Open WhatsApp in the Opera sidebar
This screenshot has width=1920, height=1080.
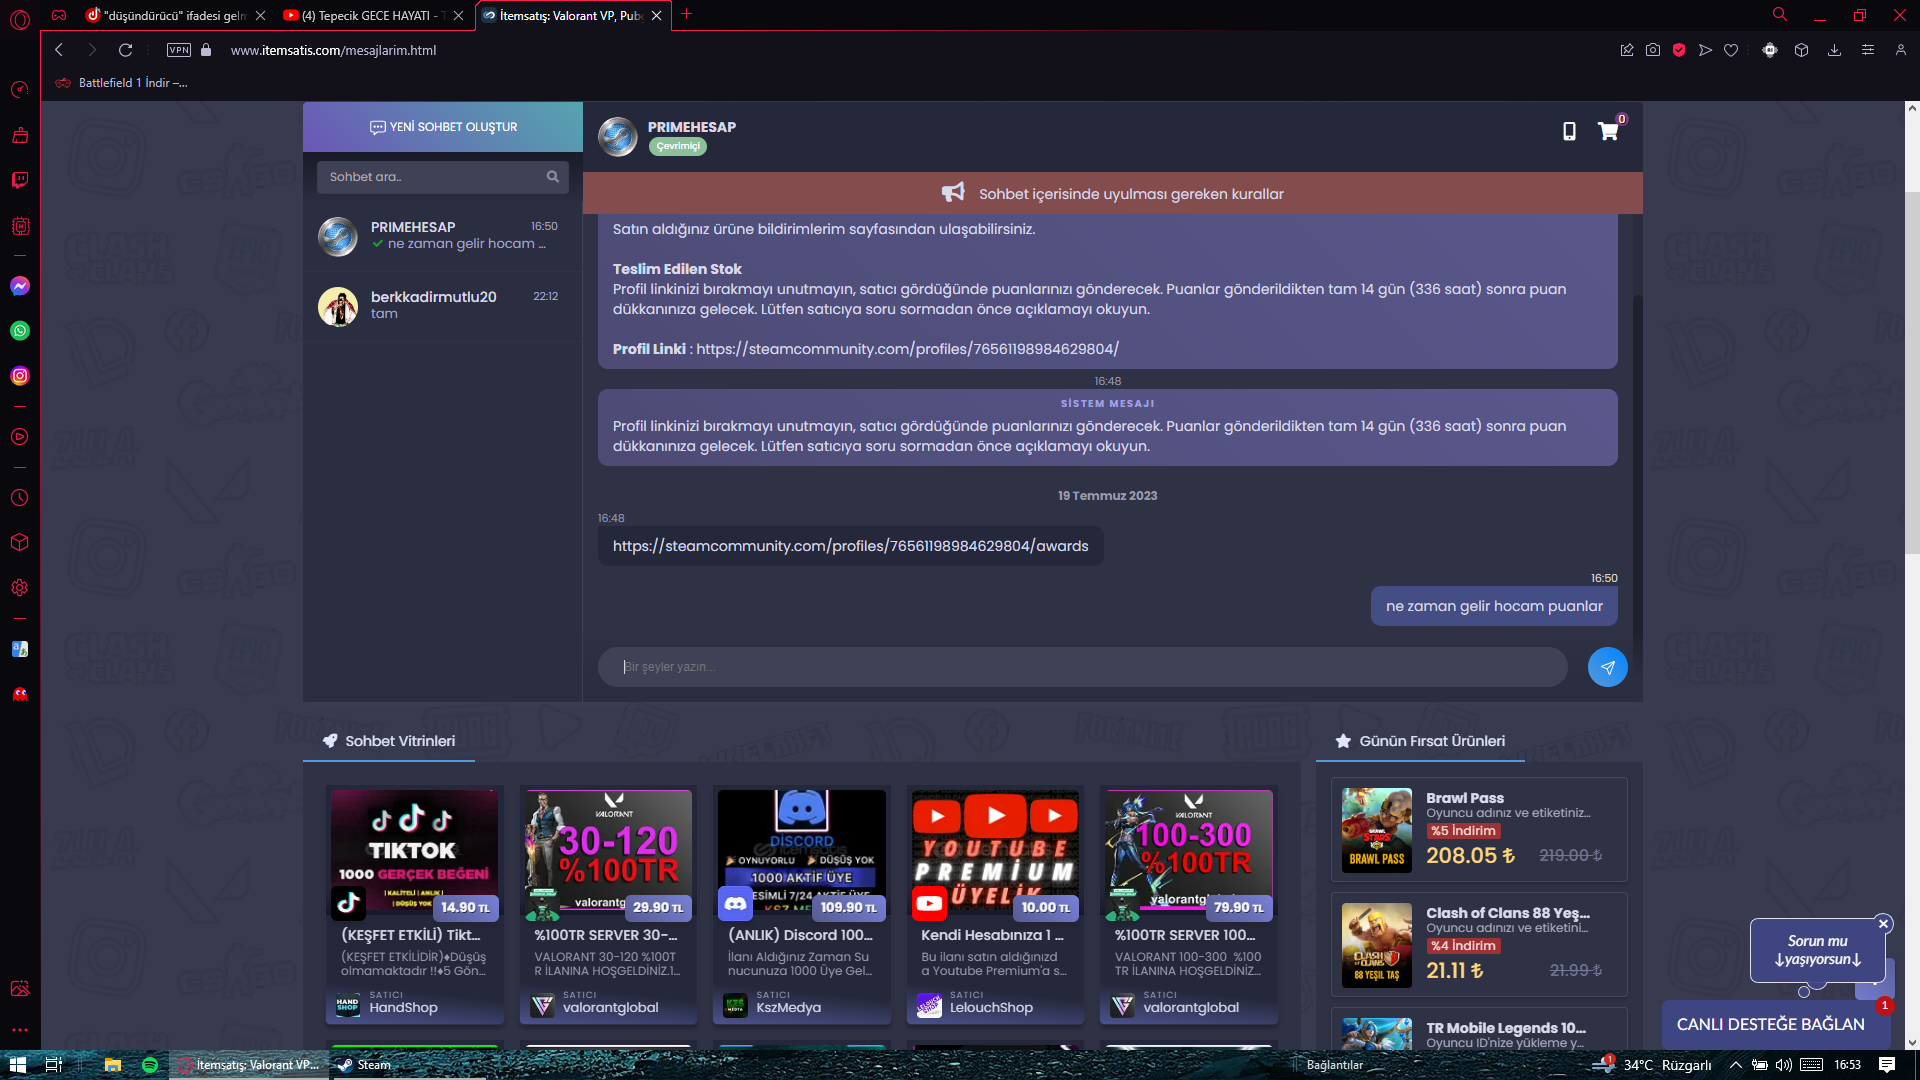click(x=20, y=331)
